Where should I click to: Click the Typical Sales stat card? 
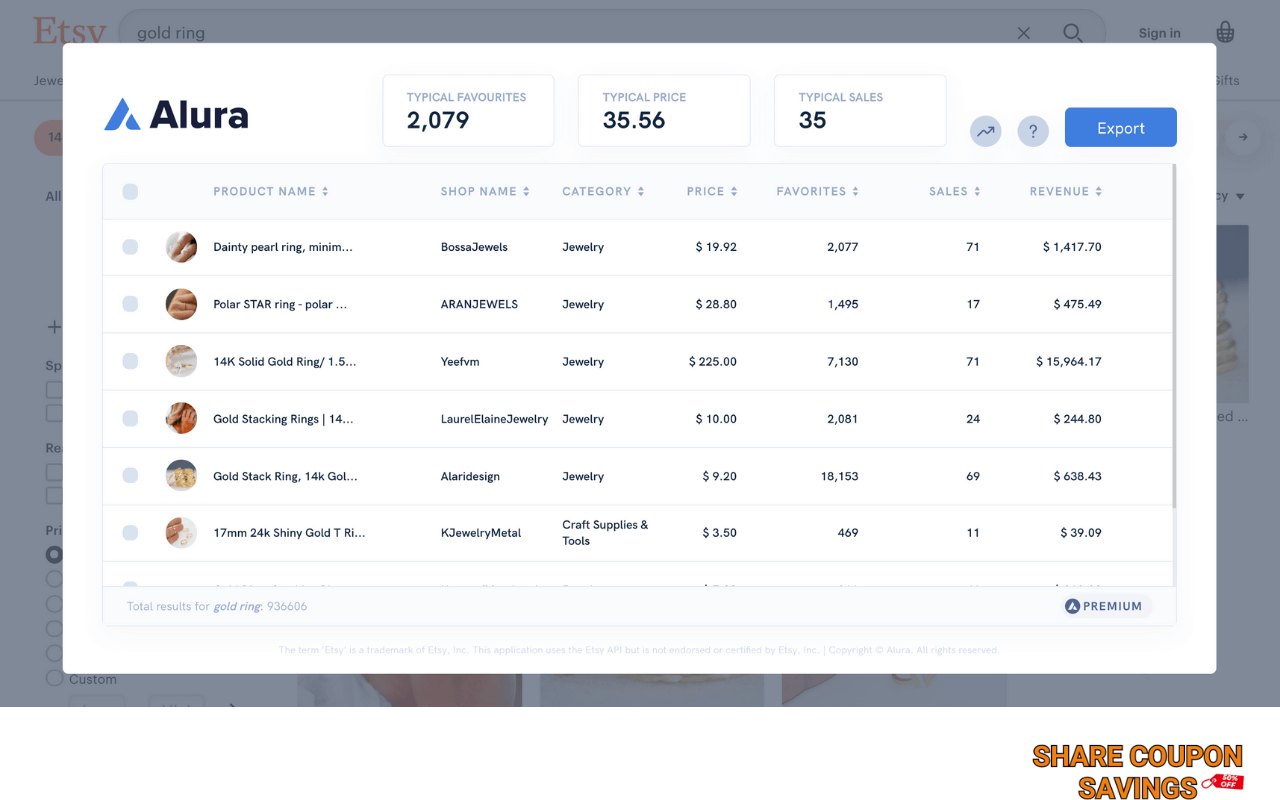pyautogui.click(x=860, y=111)
